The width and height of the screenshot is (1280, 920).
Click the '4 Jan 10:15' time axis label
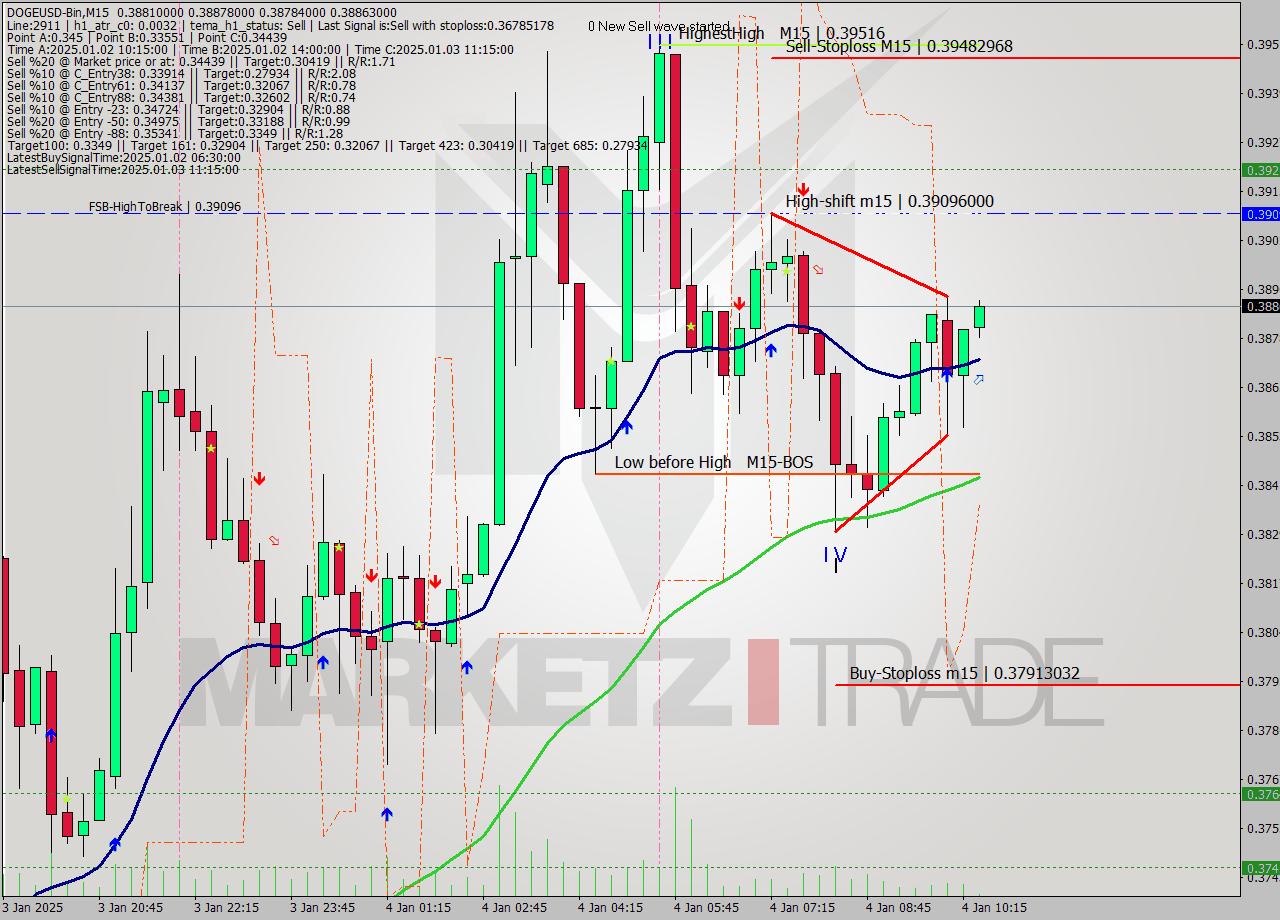tap(995, 908)
